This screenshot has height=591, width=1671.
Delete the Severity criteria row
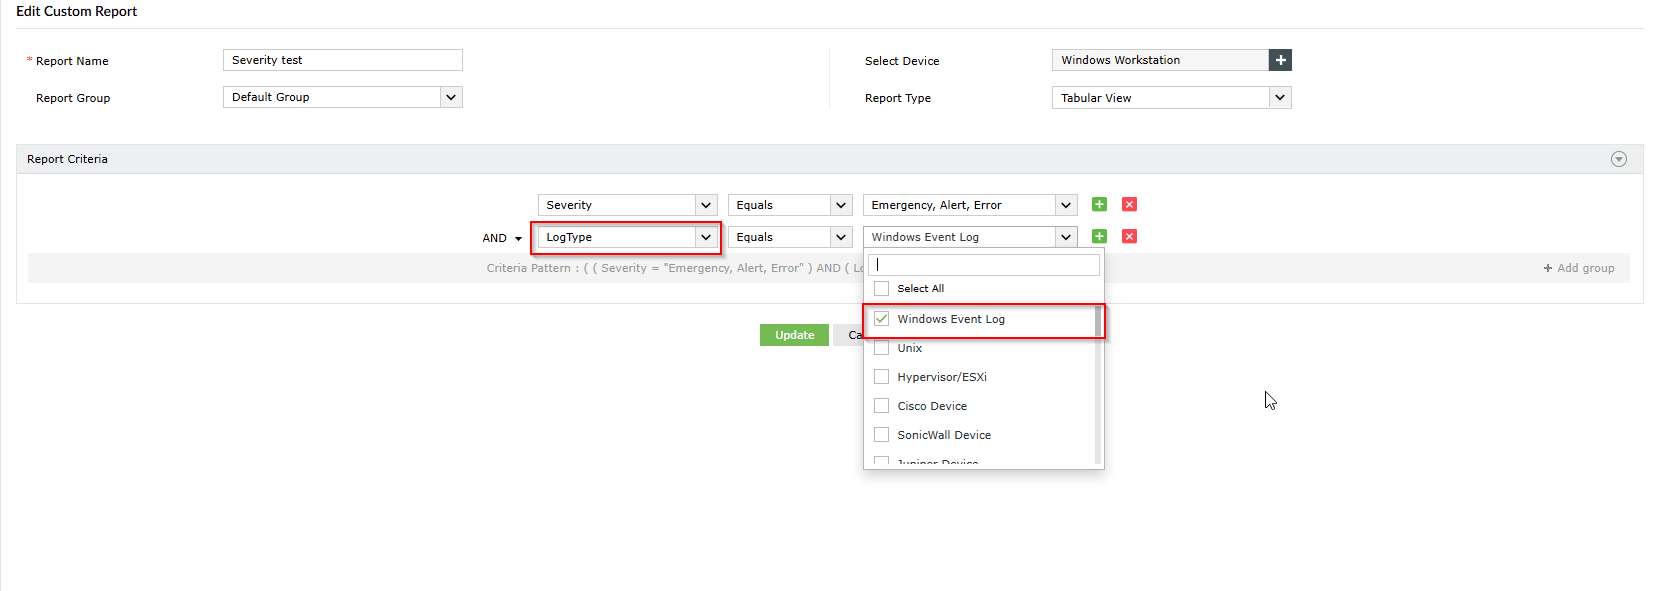point(1129,204)
